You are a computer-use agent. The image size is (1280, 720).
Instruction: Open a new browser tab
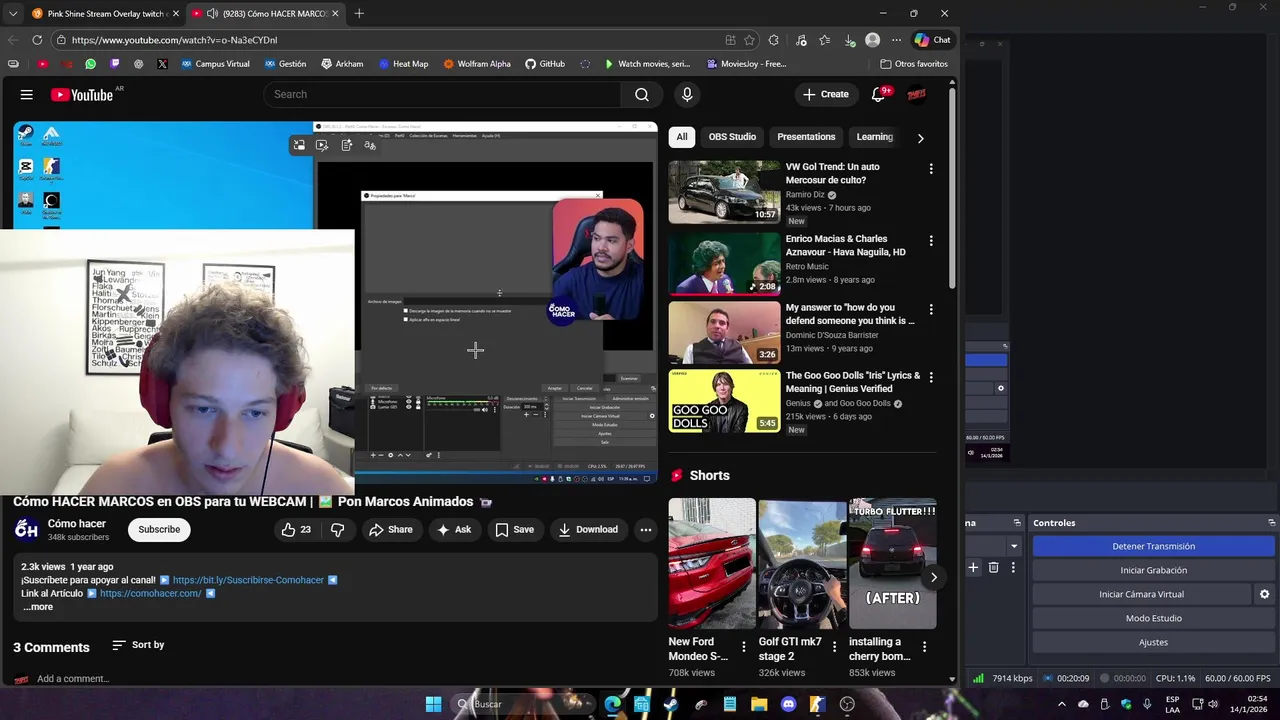point(359,13)
